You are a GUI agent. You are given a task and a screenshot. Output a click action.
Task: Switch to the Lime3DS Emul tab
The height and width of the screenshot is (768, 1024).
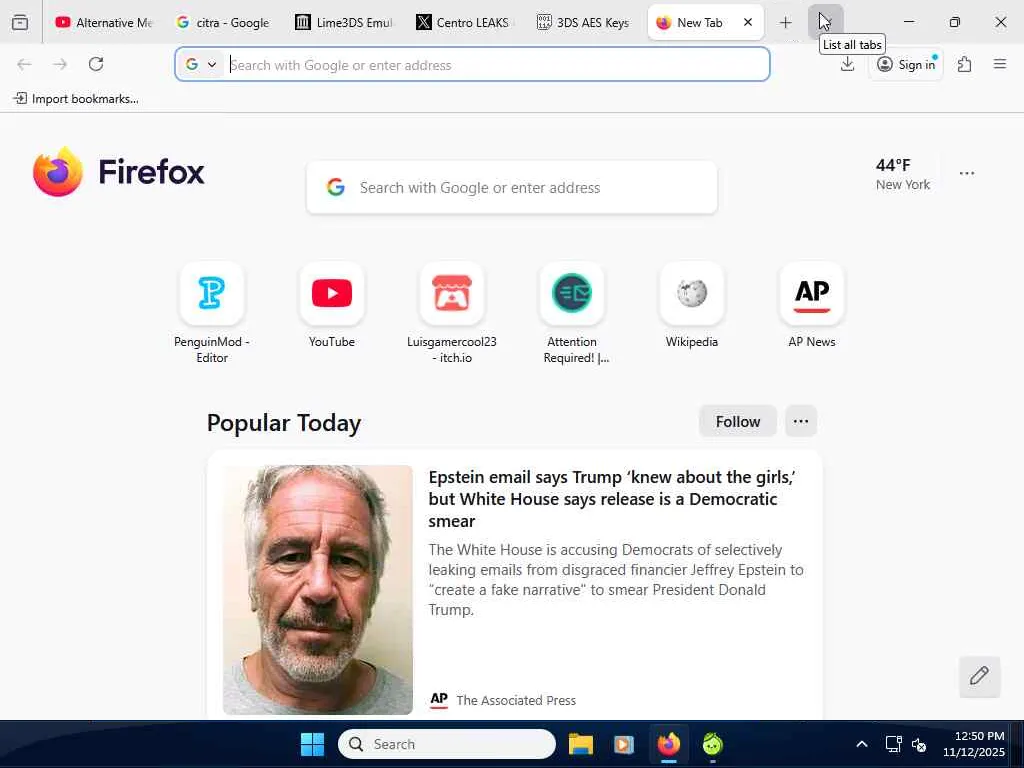(x=344, y=22)
